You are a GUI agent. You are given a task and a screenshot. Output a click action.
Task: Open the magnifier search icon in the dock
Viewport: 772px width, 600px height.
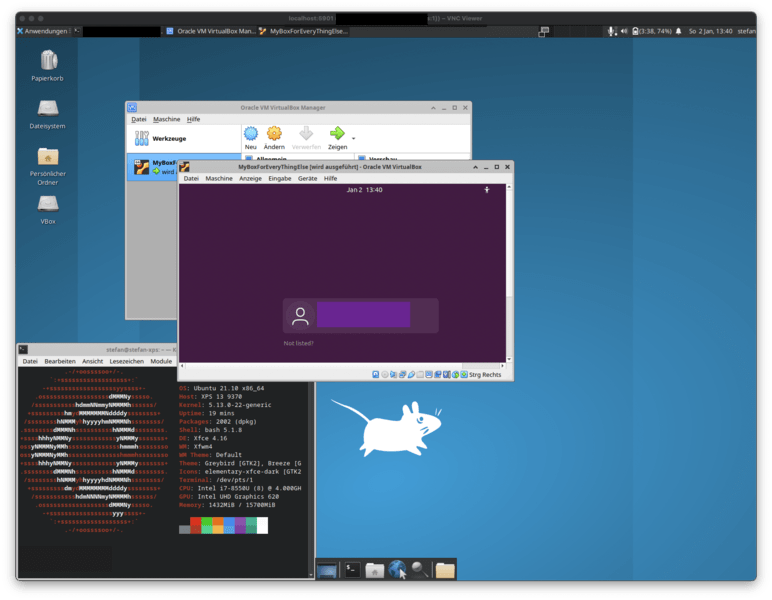(x=419, y=569)
